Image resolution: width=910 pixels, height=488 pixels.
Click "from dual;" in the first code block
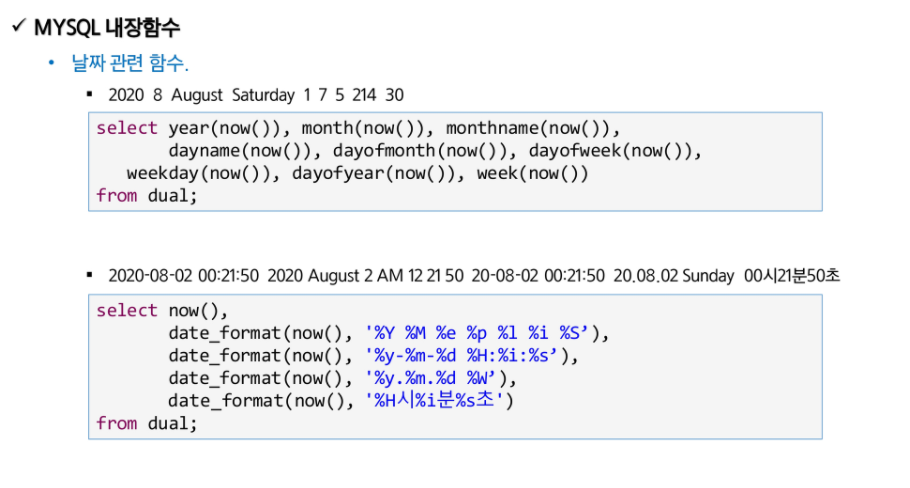(147, 196)
